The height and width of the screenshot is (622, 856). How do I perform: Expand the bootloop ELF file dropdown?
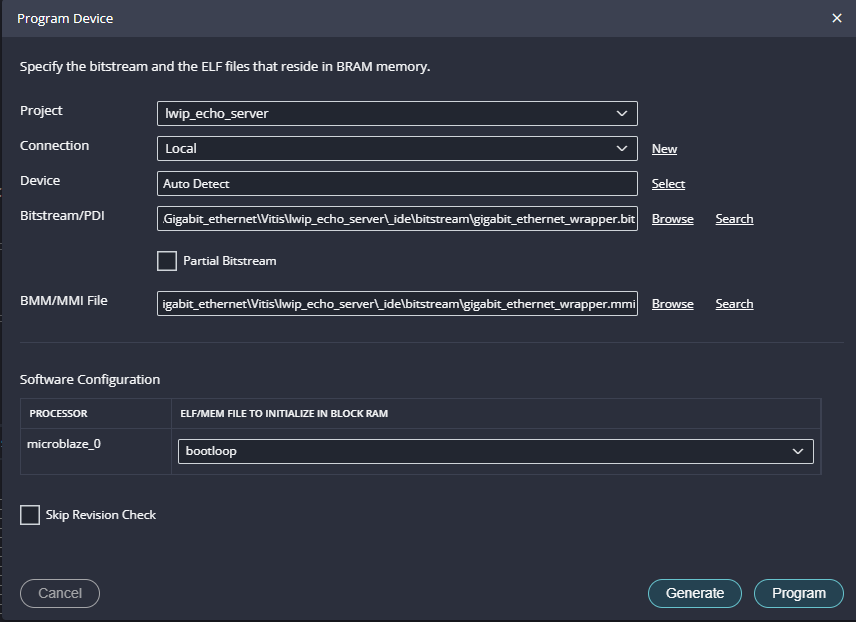797,451
